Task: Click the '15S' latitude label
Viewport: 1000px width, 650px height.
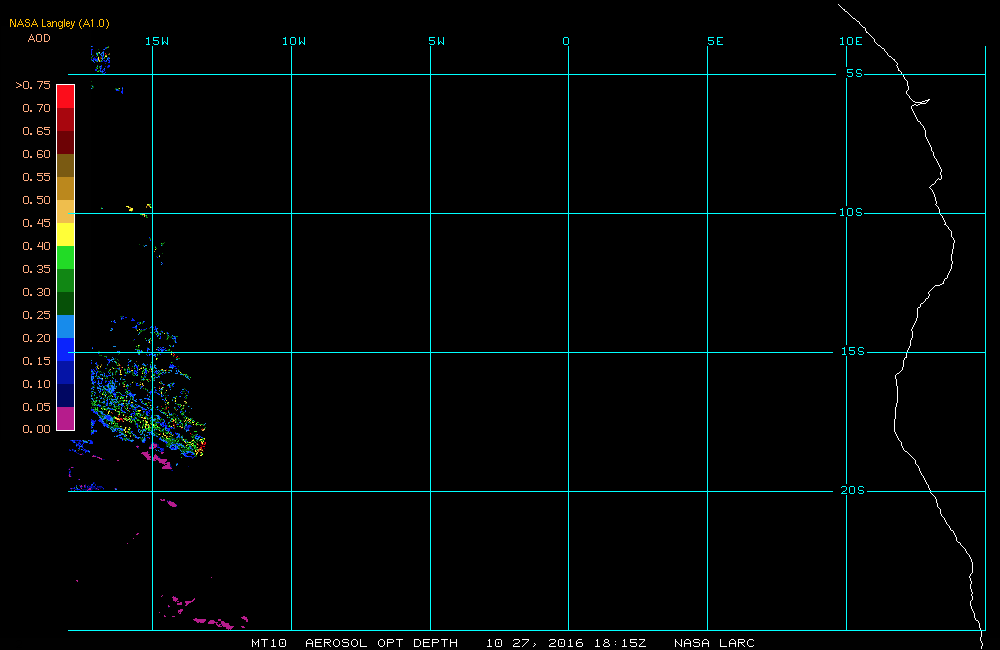Action: pos(853,351)
